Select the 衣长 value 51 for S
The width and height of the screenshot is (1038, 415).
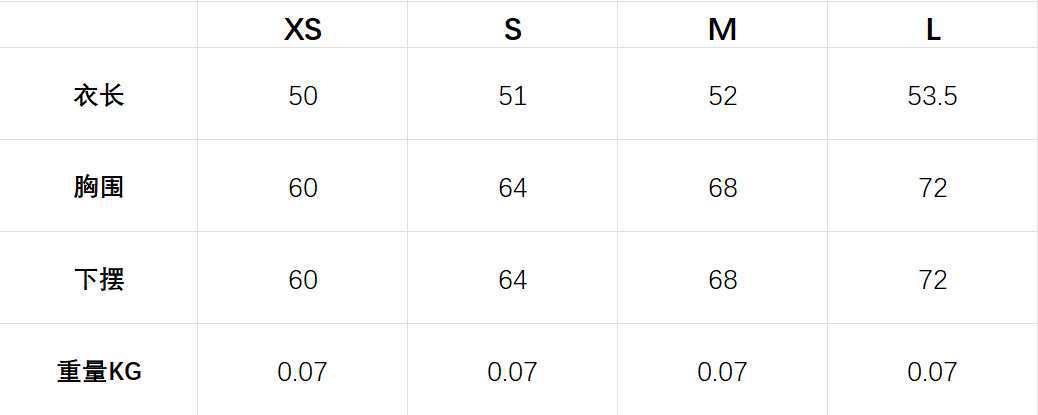(x=513, y=96)
